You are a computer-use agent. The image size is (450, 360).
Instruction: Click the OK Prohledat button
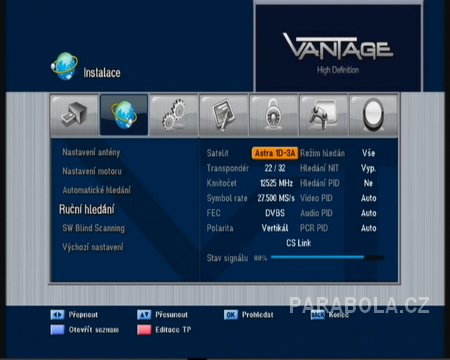click(x=249, y=315)
